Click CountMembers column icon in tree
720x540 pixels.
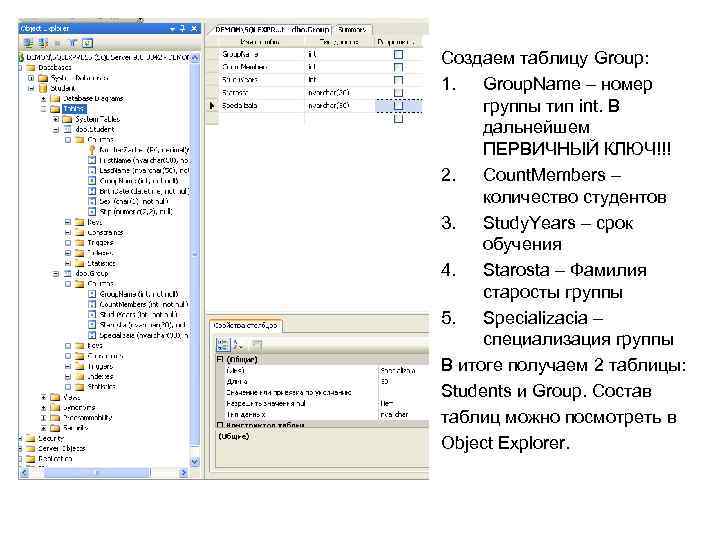[x=92, y=304]
